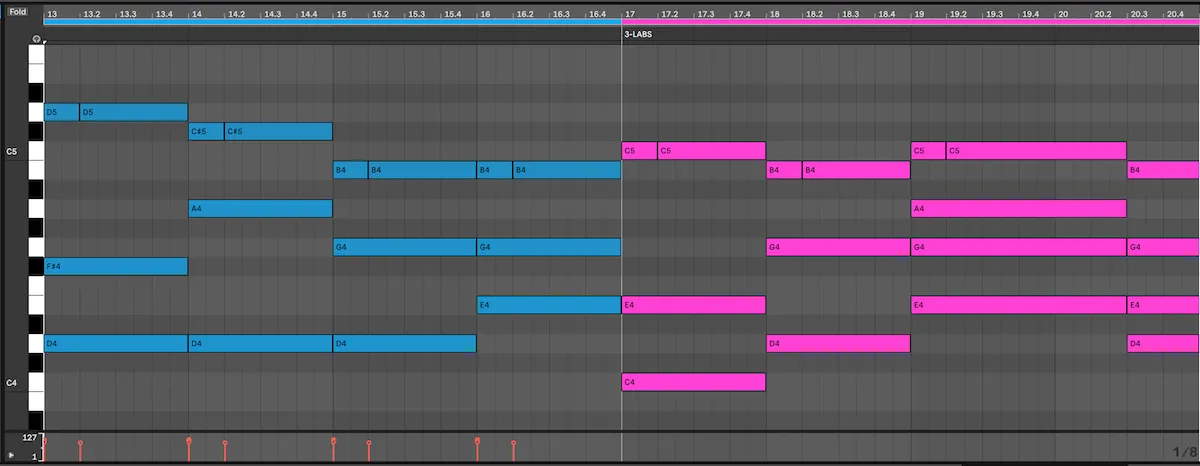
Task: Select the blue G4 note at bar 16
Action: tap(549, 247)
